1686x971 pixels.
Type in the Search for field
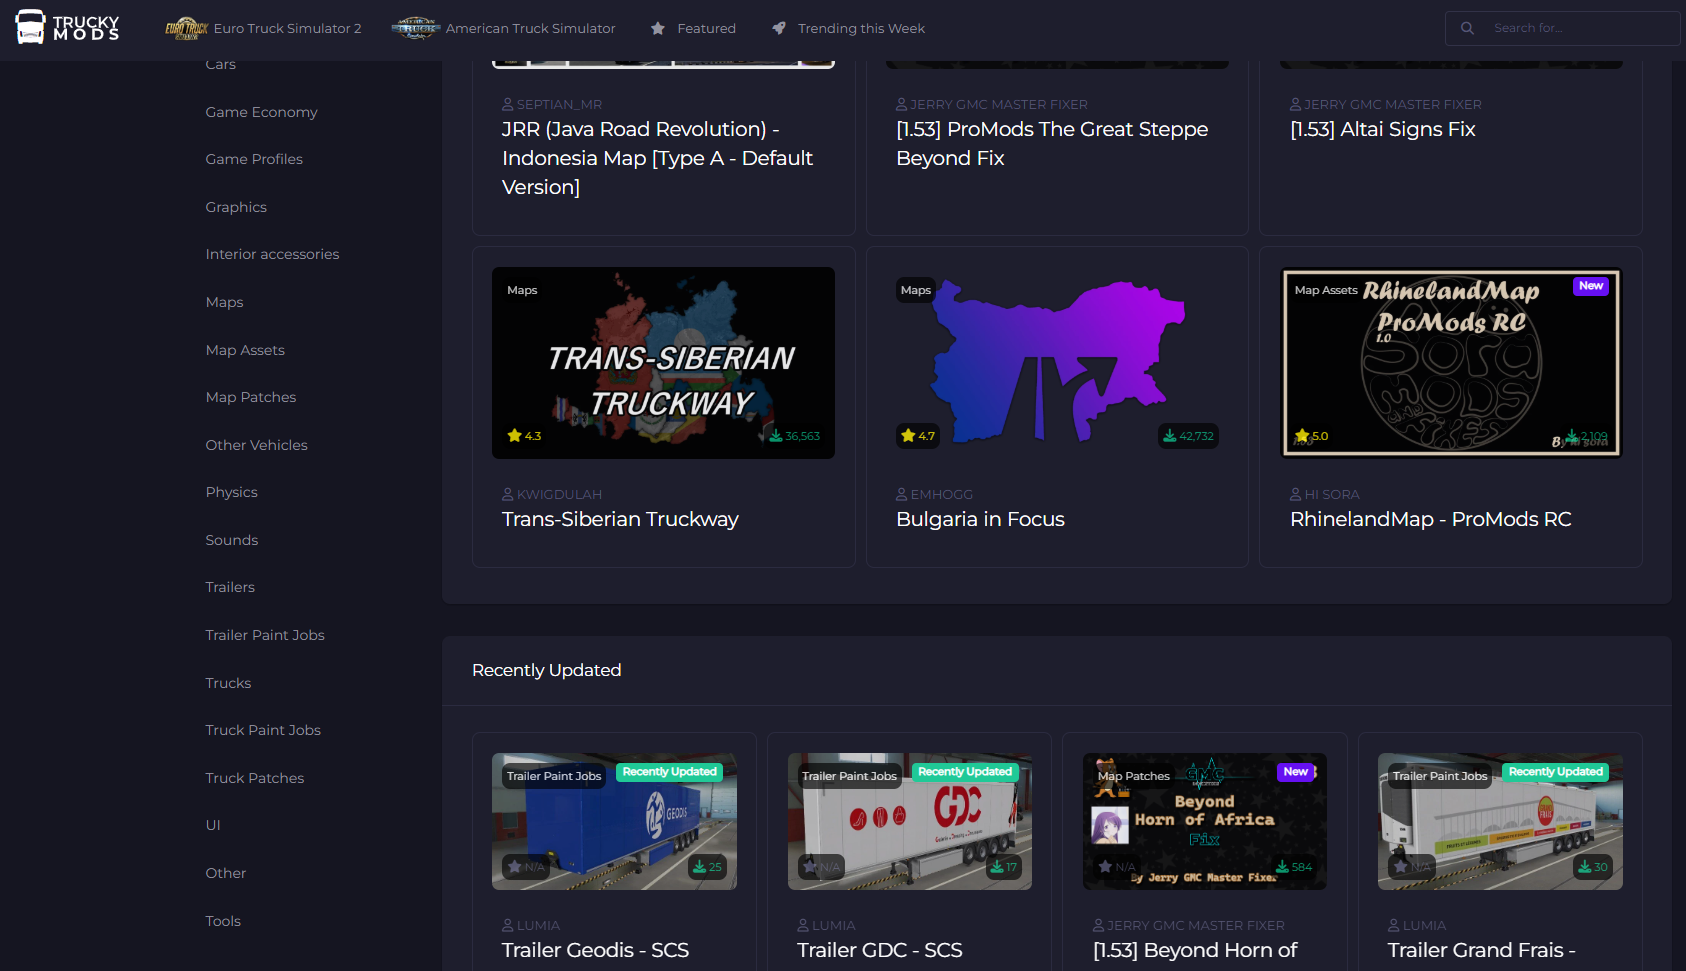(x=1580, y=28)
